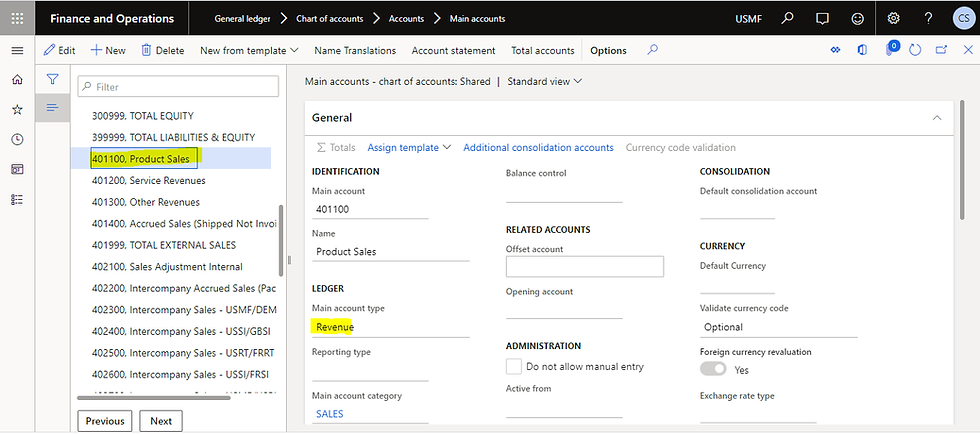Open form in new window icon
This screenshot has width=980, height=434.
coord(941,50)
